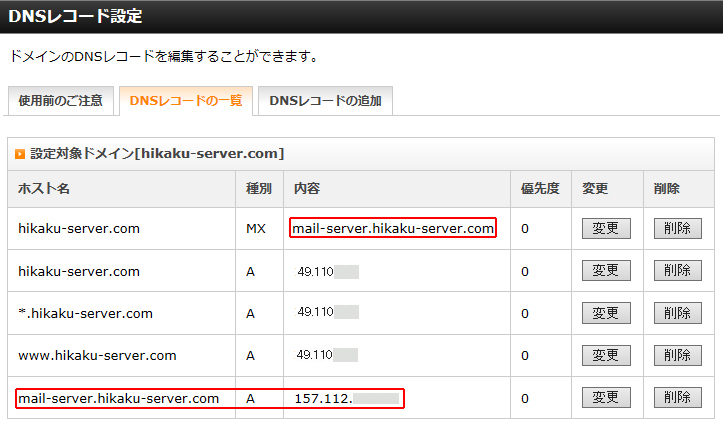723x423 pixels.
Task: Click 変更 for the MX record
Action: 606,228
